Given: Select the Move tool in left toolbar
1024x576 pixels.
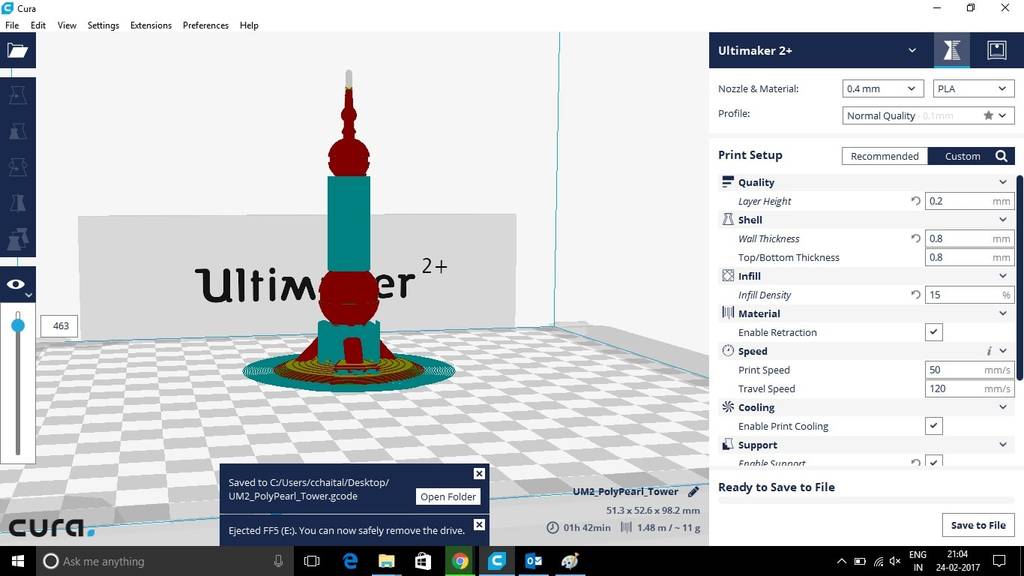Looking at the screenshot, I should [x=18, y=95].
